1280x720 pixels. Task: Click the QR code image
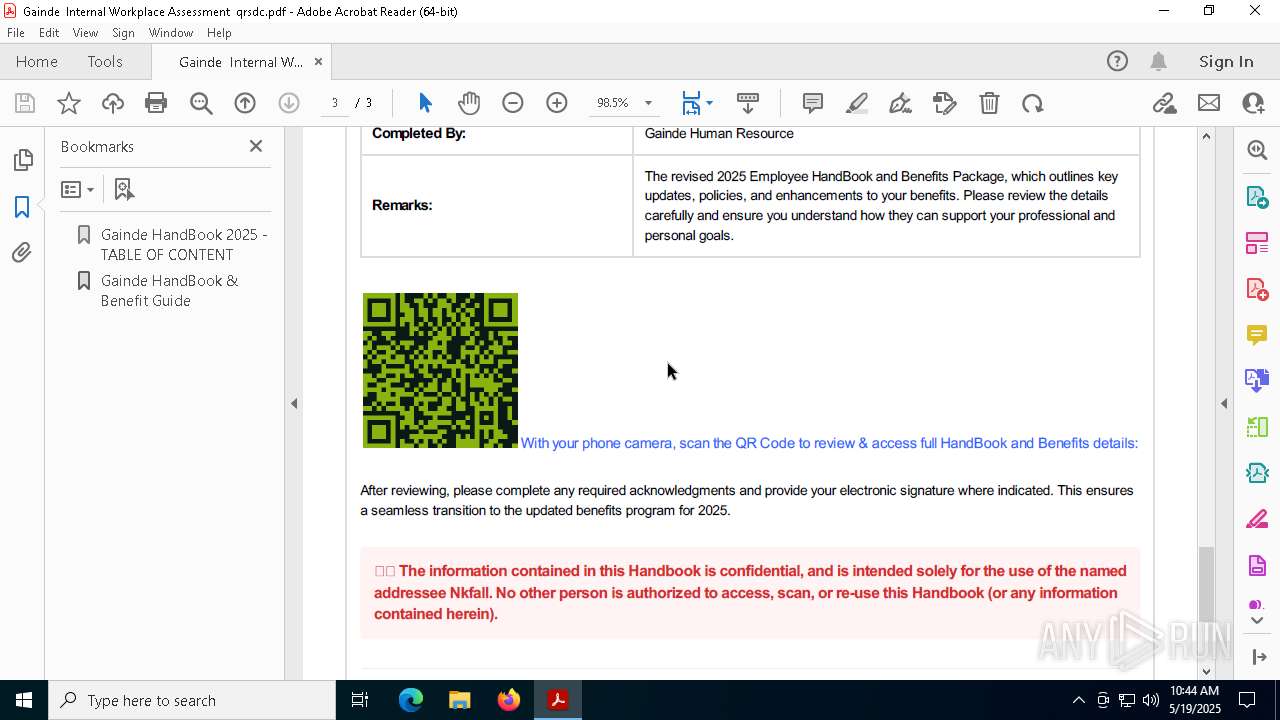coord(440,370)
